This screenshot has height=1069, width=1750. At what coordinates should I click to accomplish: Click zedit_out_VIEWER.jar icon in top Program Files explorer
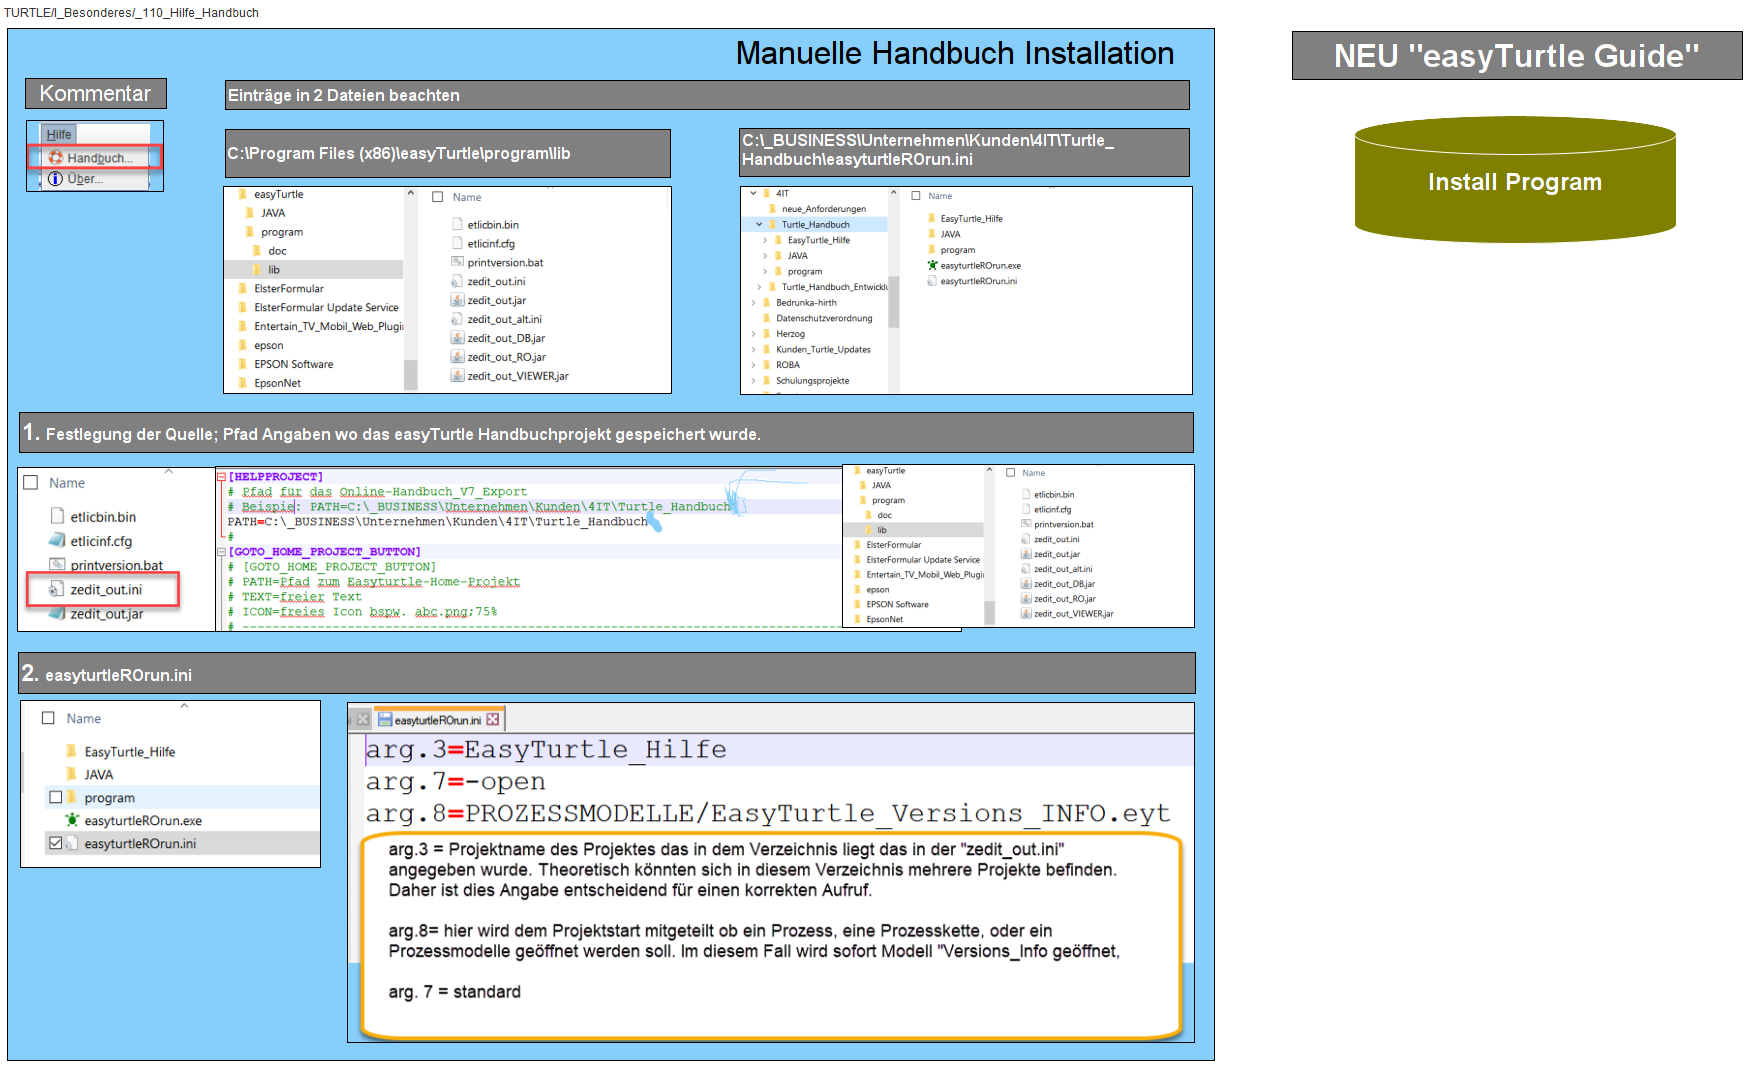click(457, 376)
